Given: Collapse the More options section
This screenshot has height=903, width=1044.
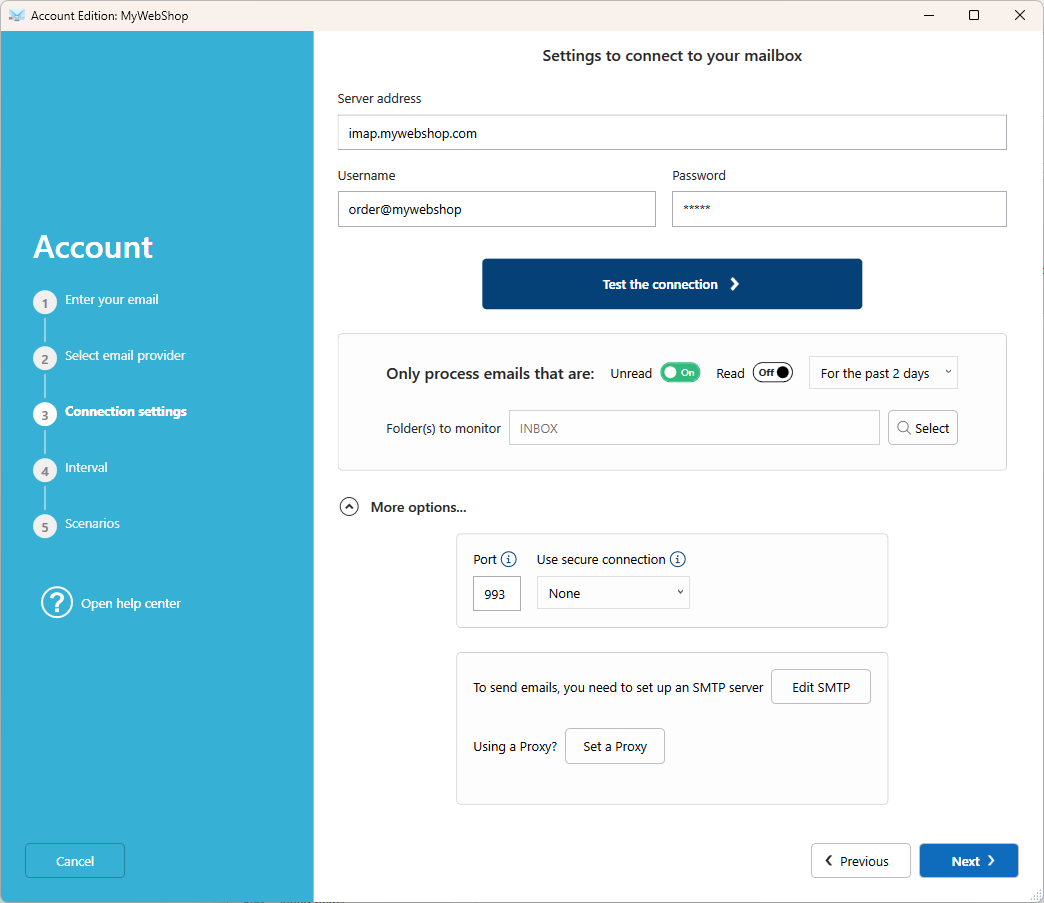Looking at the screenshot, I should pyautogui.click(x=349, y=507).
